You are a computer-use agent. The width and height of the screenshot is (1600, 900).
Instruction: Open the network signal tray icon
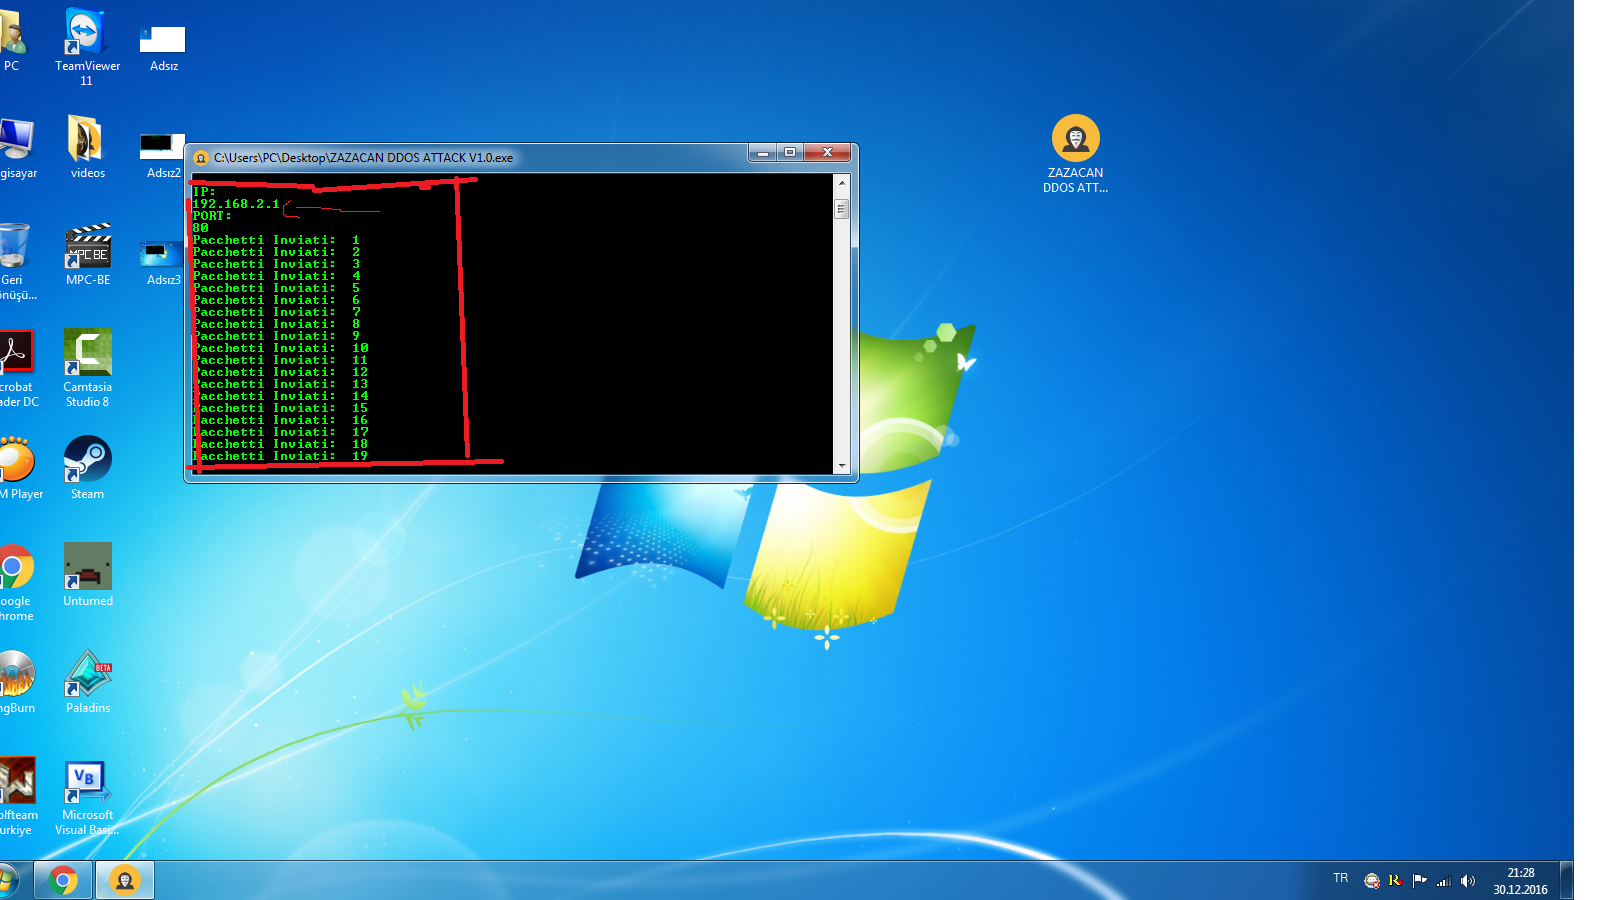[1443, 881]
